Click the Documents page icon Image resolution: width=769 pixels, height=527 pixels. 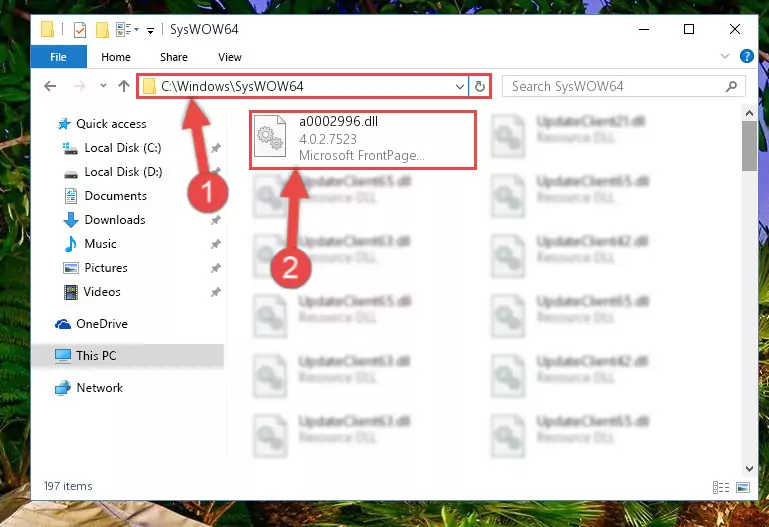pos(71,196)
